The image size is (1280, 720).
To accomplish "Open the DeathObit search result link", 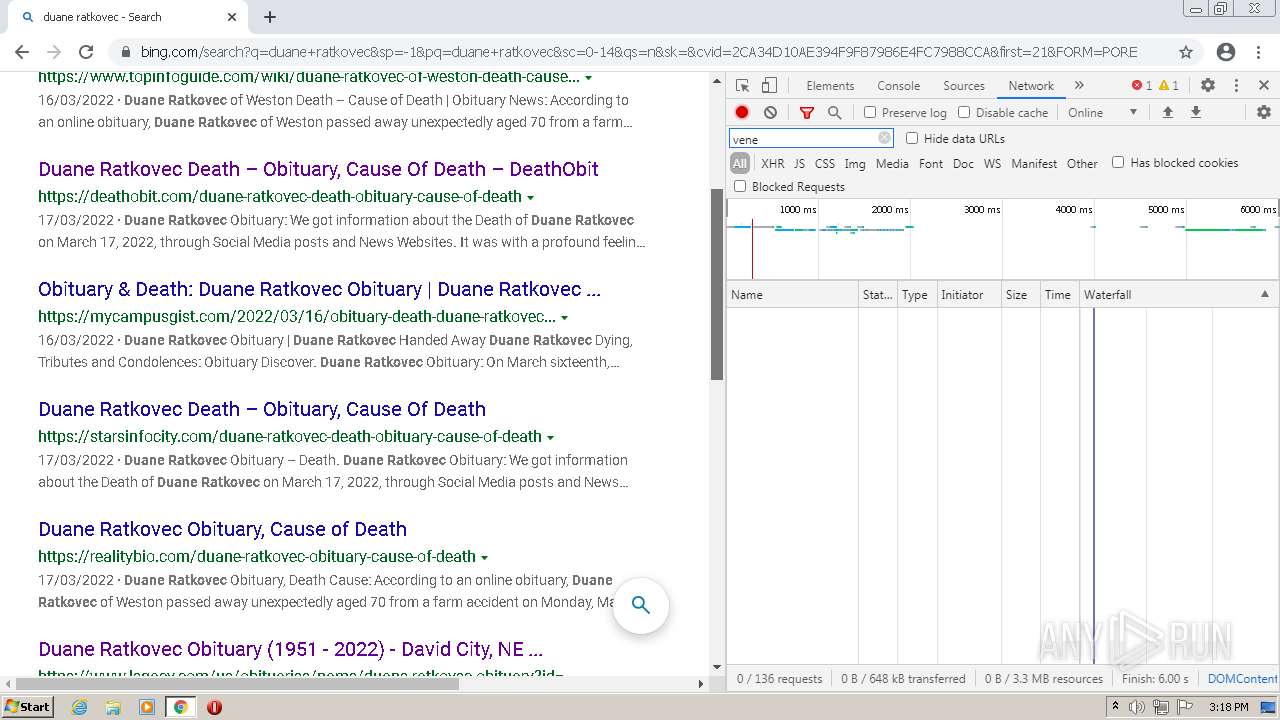I will coord(318,169).
